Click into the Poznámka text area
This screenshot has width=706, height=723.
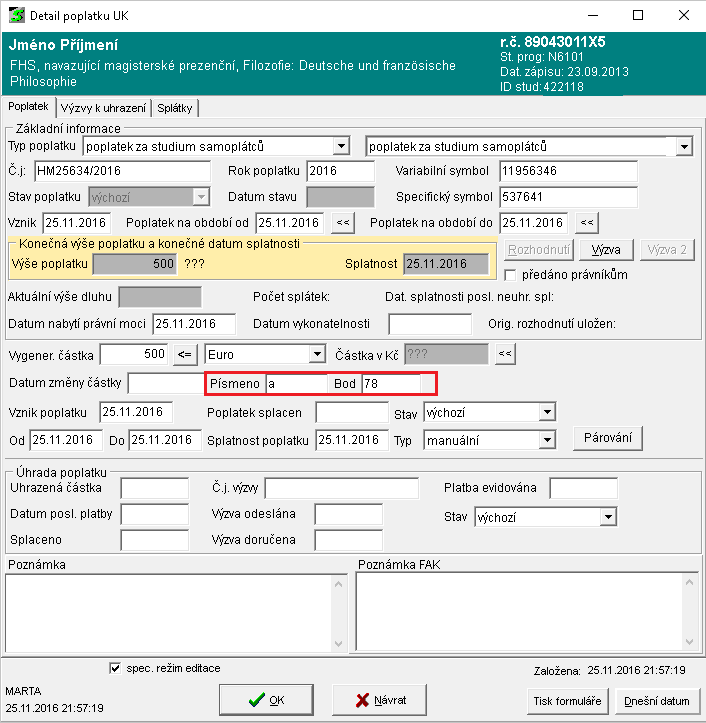click(176, 610)
